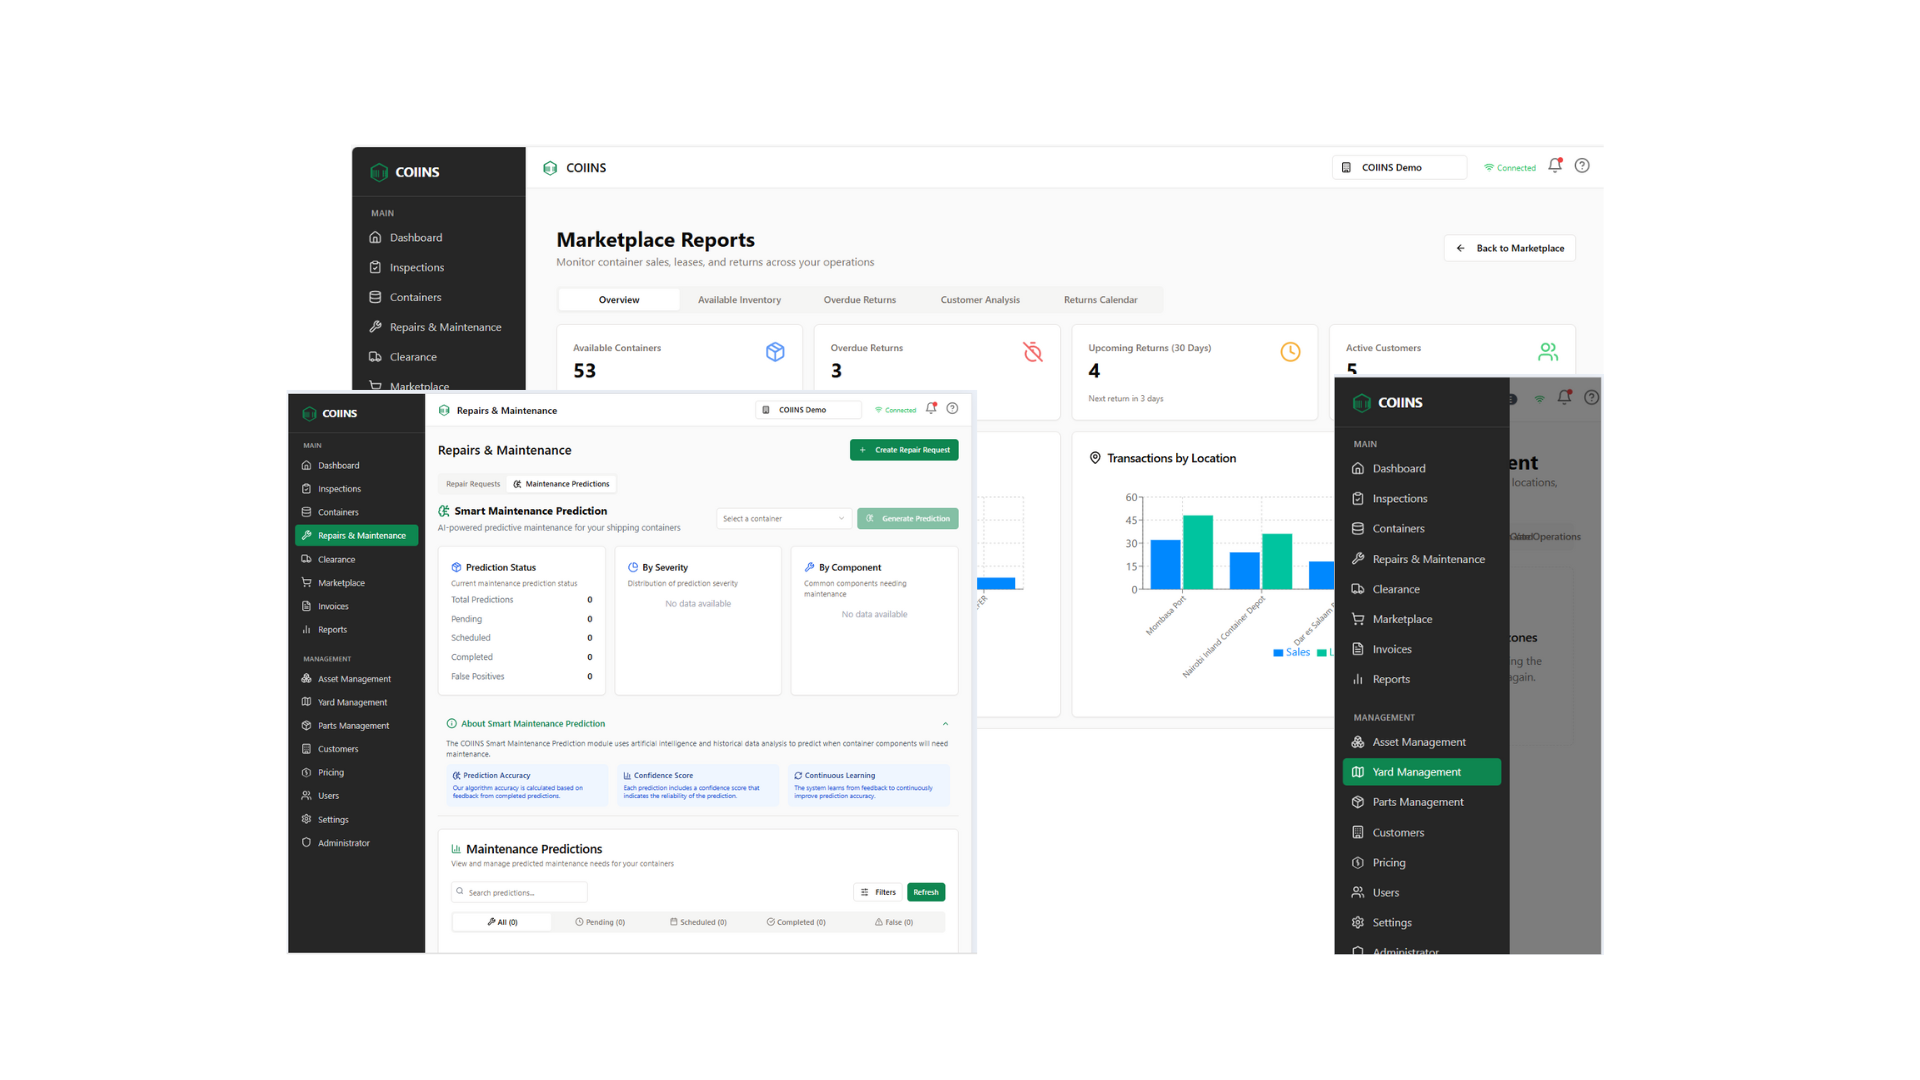Click the Available Containers cube icon
Image resolution: width=1920 pixels, height=1080 pixels.
click(775, 352)
